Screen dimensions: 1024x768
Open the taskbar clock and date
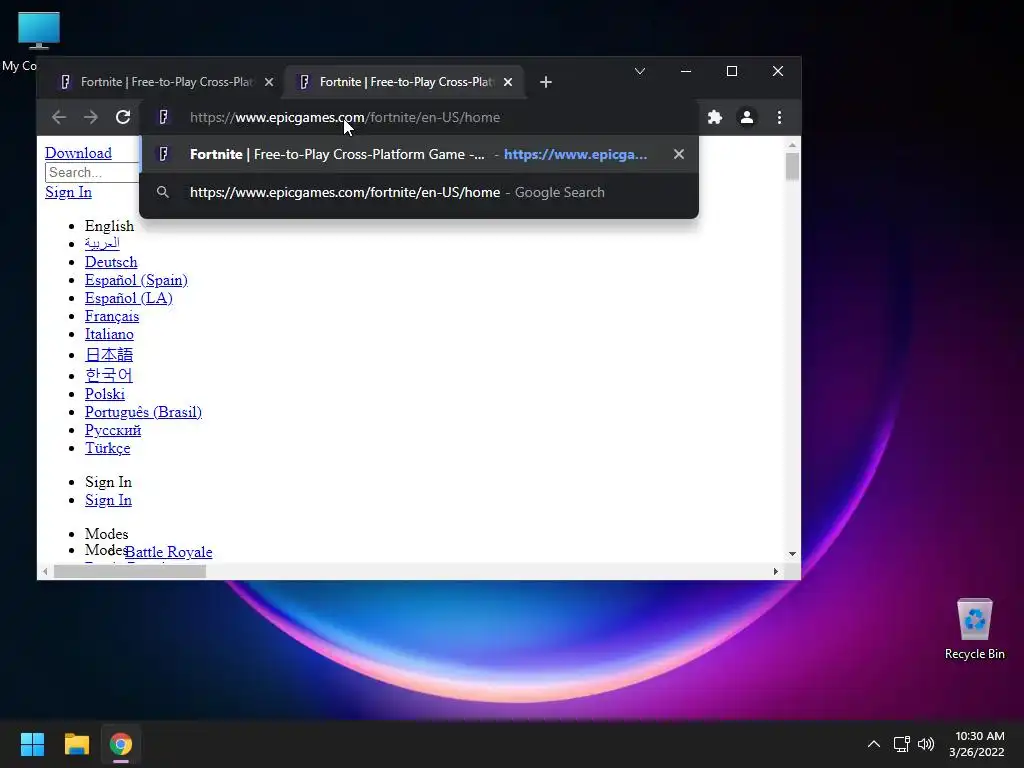point(977,744)
